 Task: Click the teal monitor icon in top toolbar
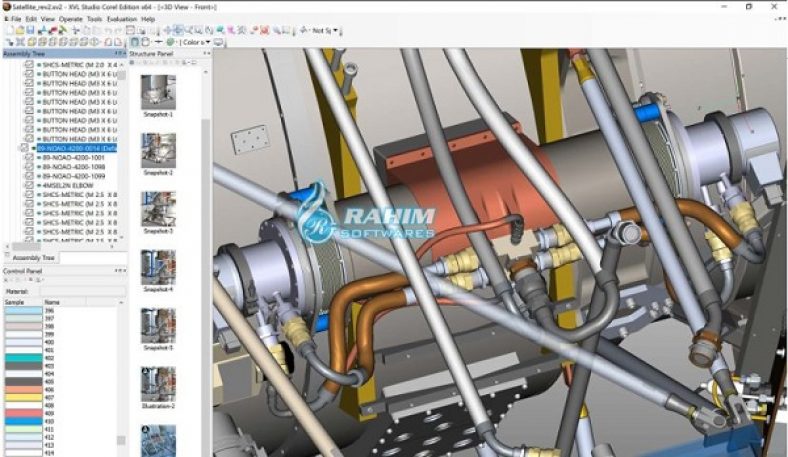coord(220,31)
